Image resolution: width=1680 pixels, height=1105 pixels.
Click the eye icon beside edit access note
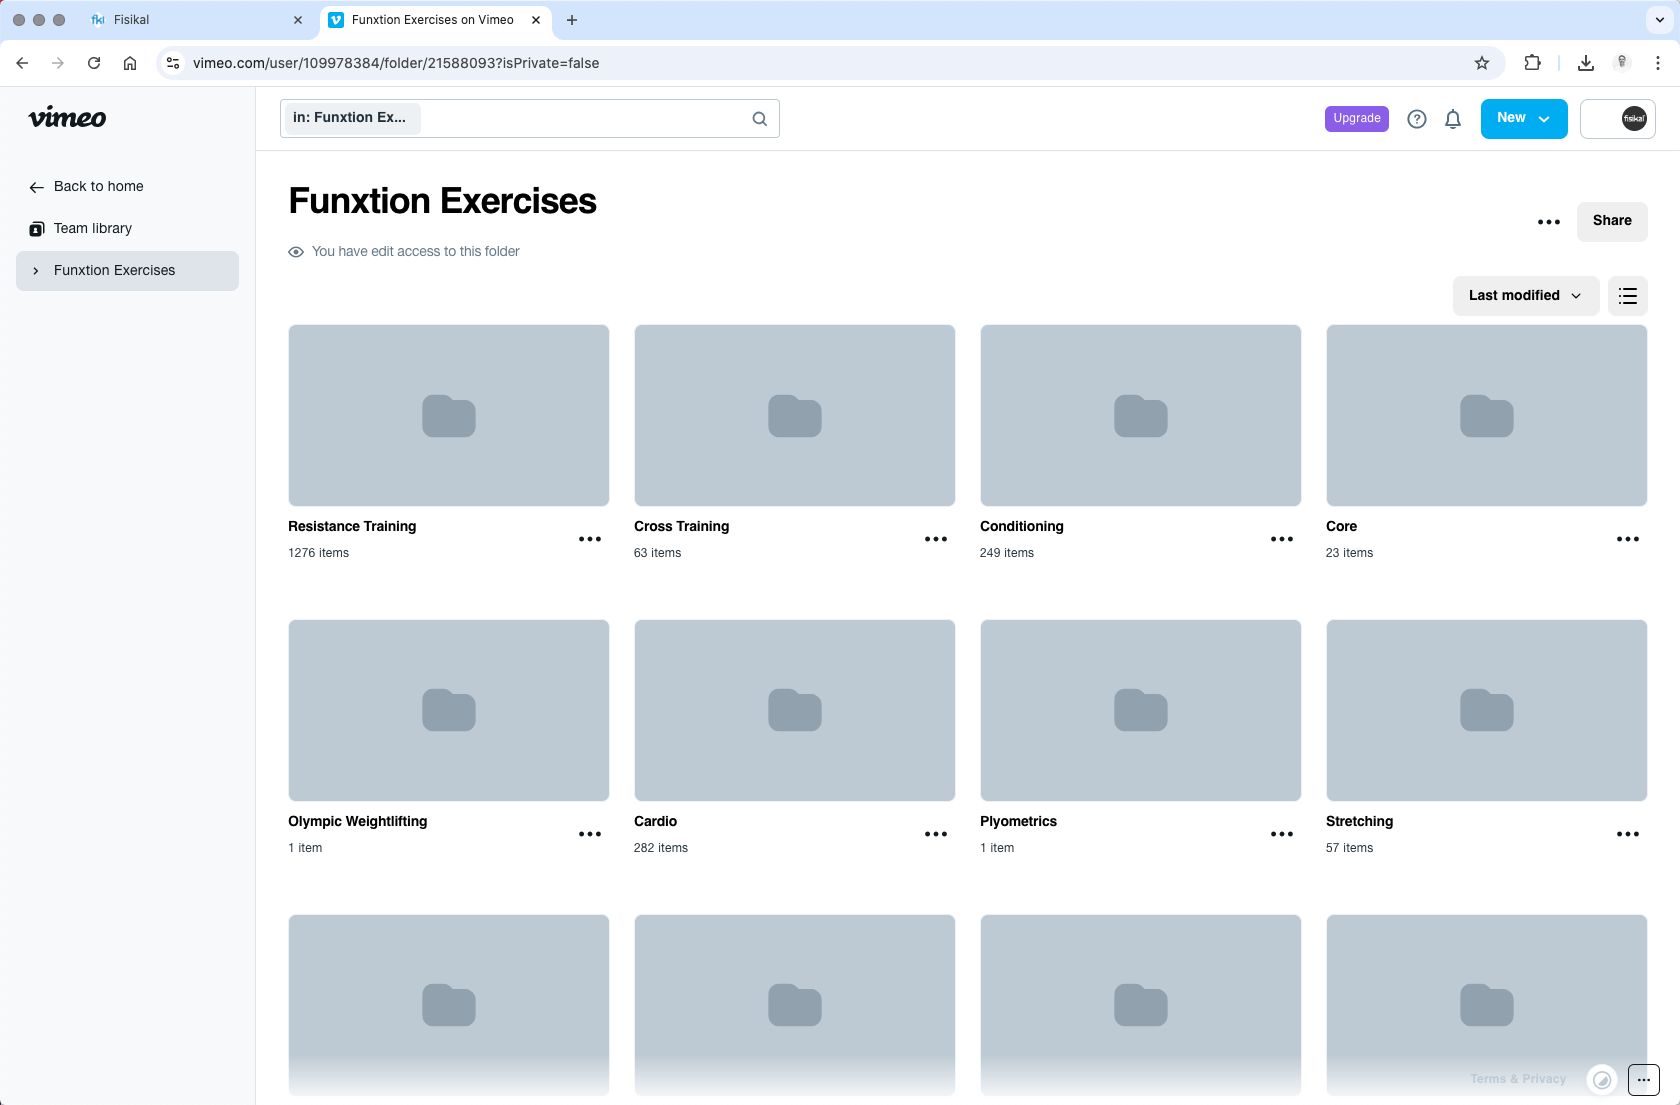point(296,252)
